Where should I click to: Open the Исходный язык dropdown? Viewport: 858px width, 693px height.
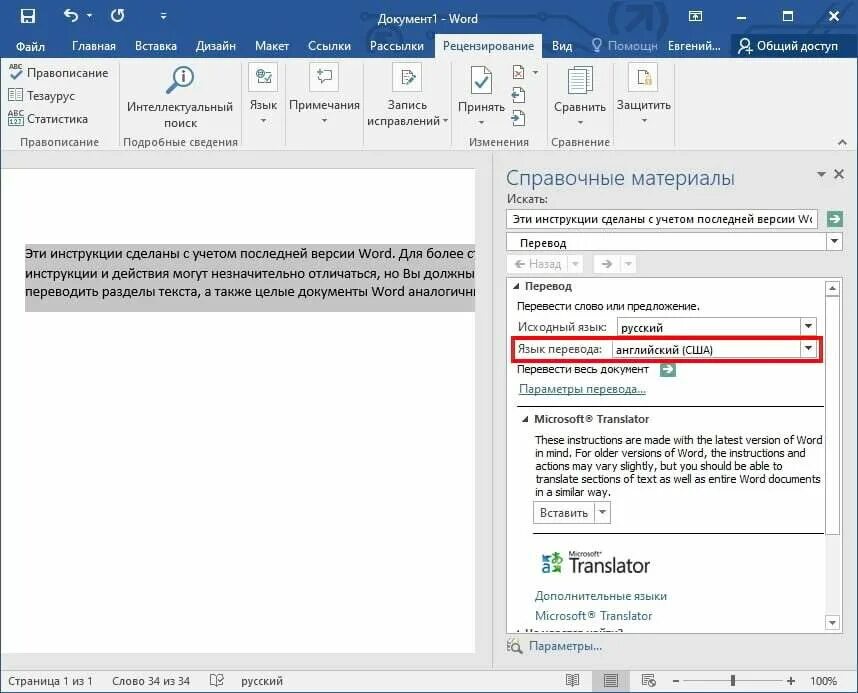pyautogui.click(x=808, y=326)
